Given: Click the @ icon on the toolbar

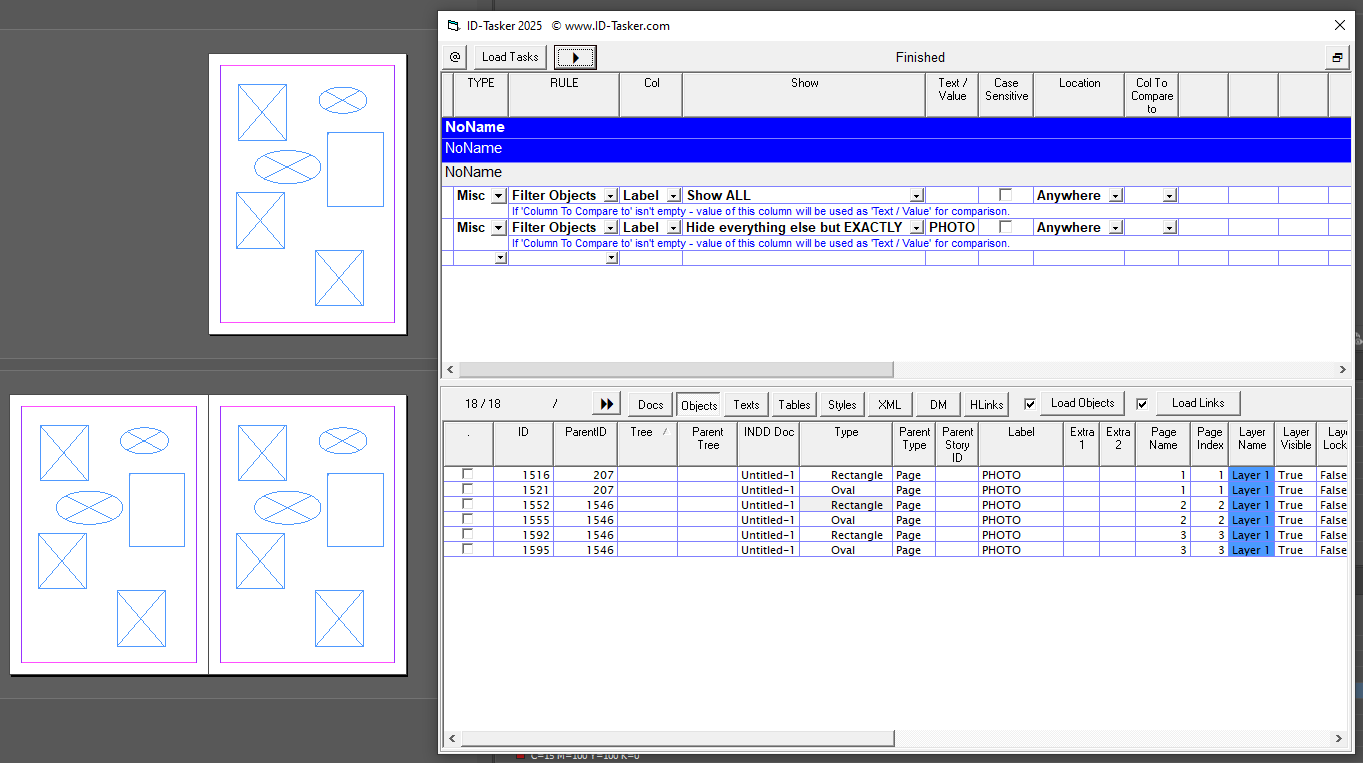Looking at the screenshot, I should point(454,57).
